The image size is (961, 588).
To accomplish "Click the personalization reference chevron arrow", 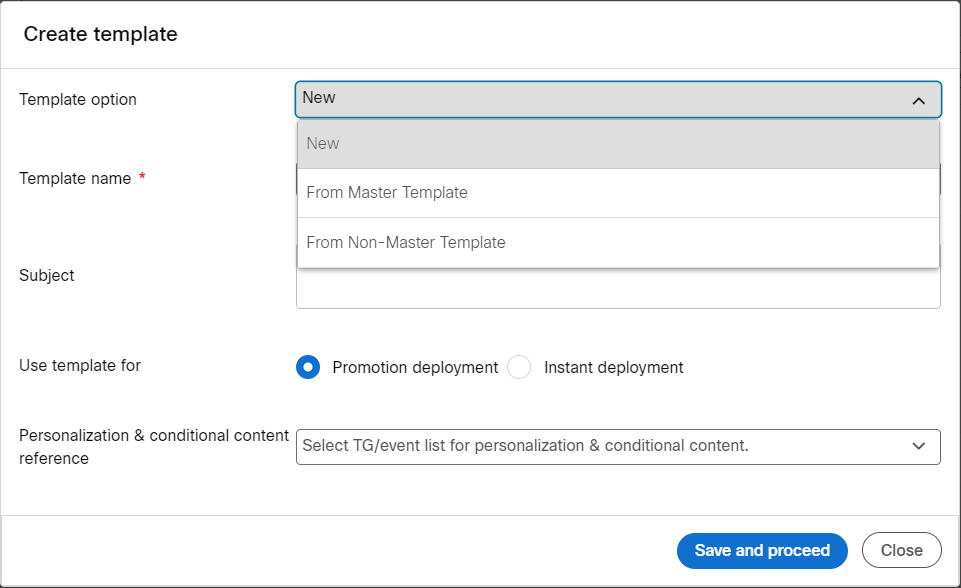I will pos(918,446).
